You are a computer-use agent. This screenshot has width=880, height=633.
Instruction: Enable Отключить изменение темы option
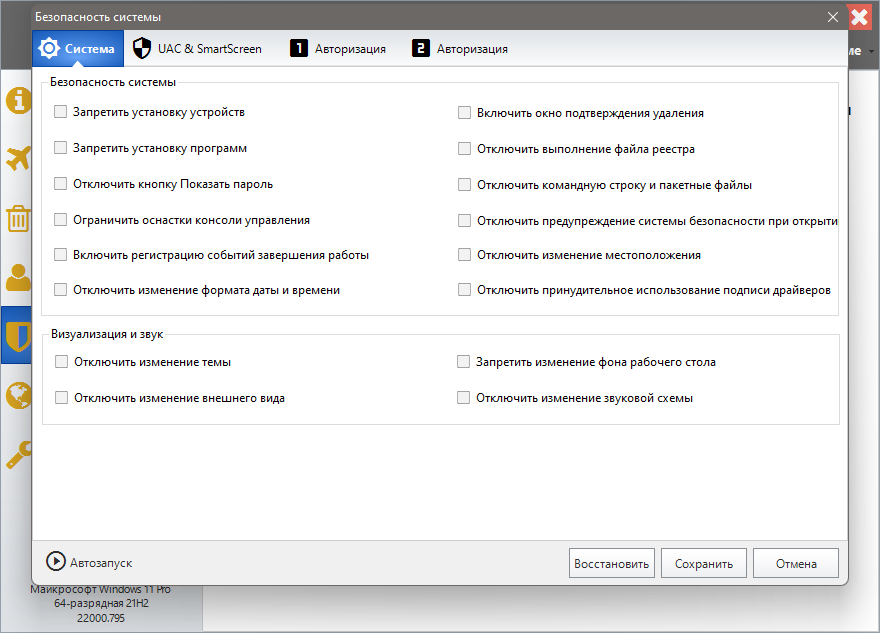(62, 362)
